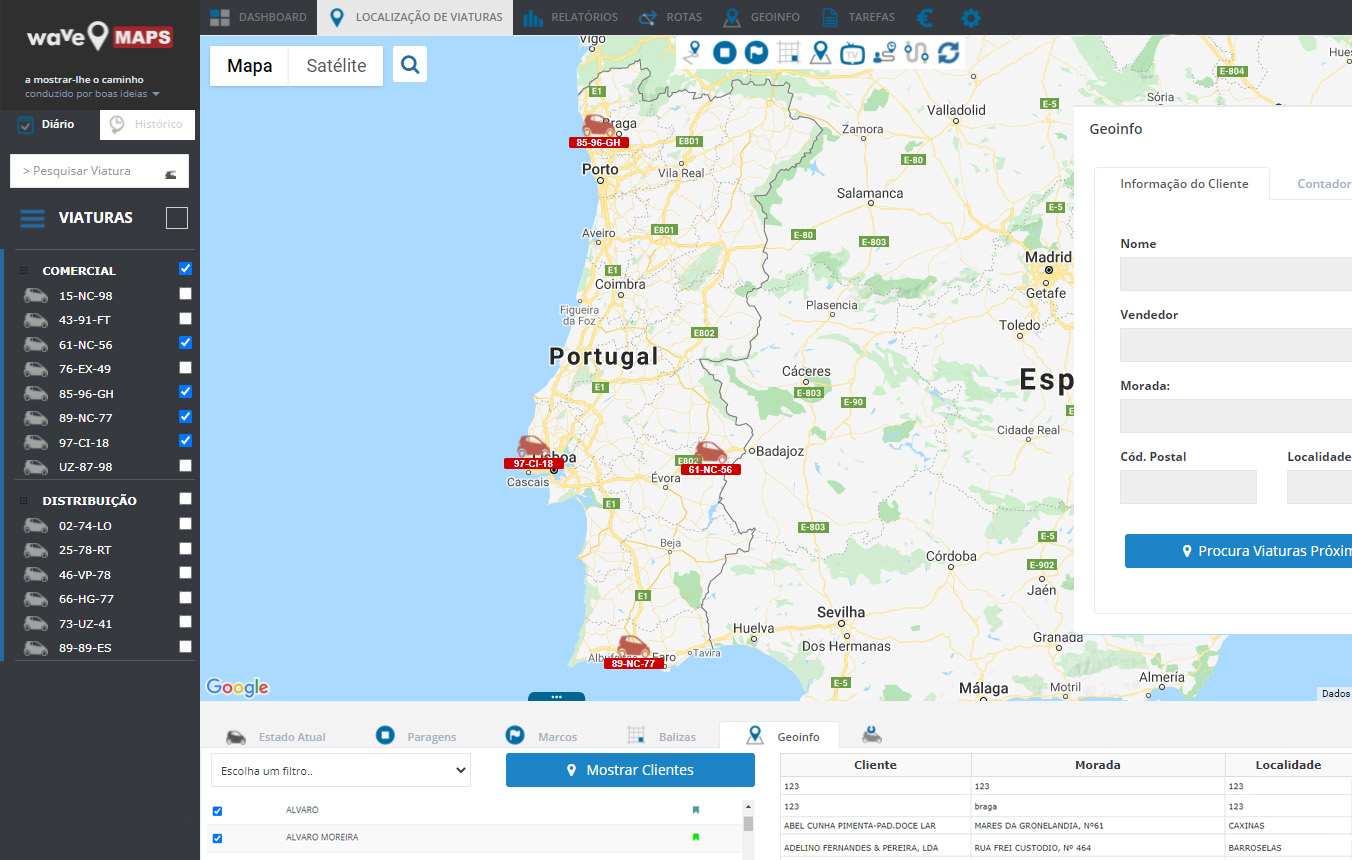The image size is (1352, 860).
Task: Click the TV icon in map toolbar
Action: (x=852, y=53)
